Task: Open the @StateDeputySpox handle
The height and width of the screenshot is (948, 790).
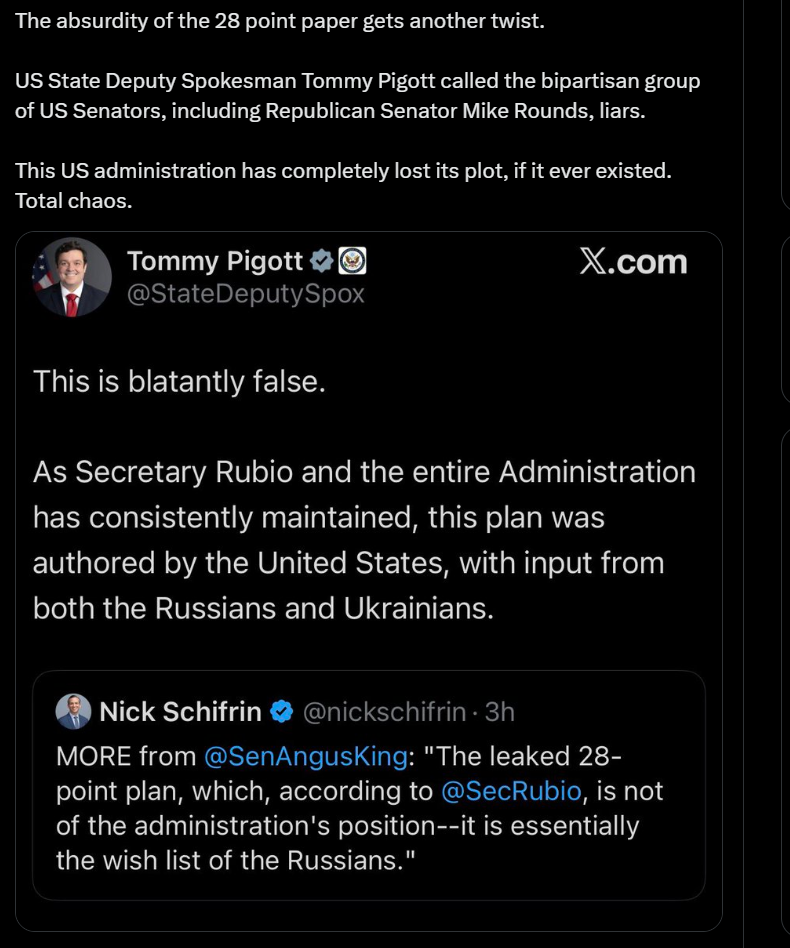Action: pyautogui.click(x=246, y=294)
